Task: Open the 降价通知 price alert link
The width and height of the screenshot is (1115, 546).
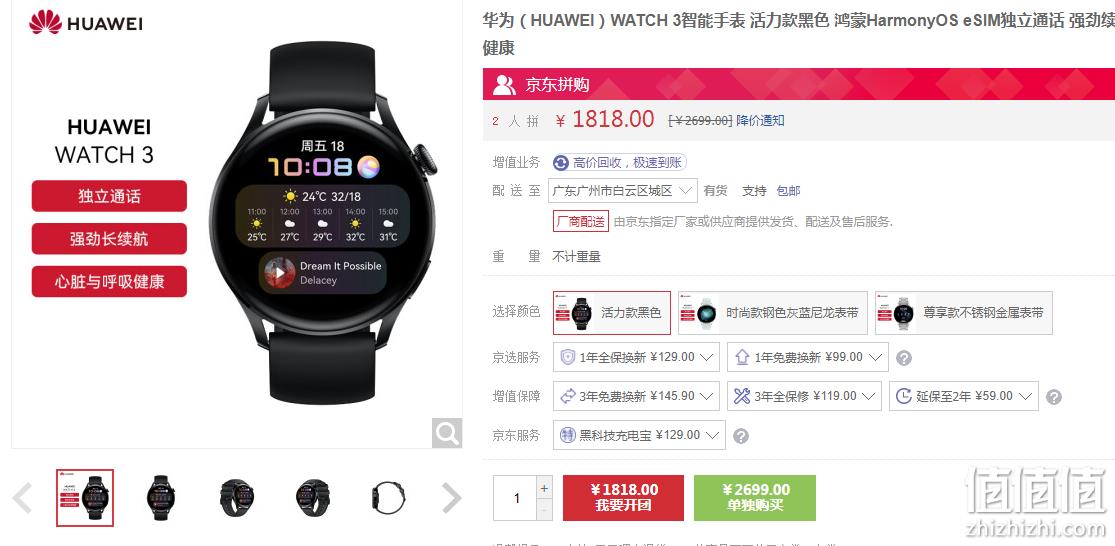Action: point(760,121)
